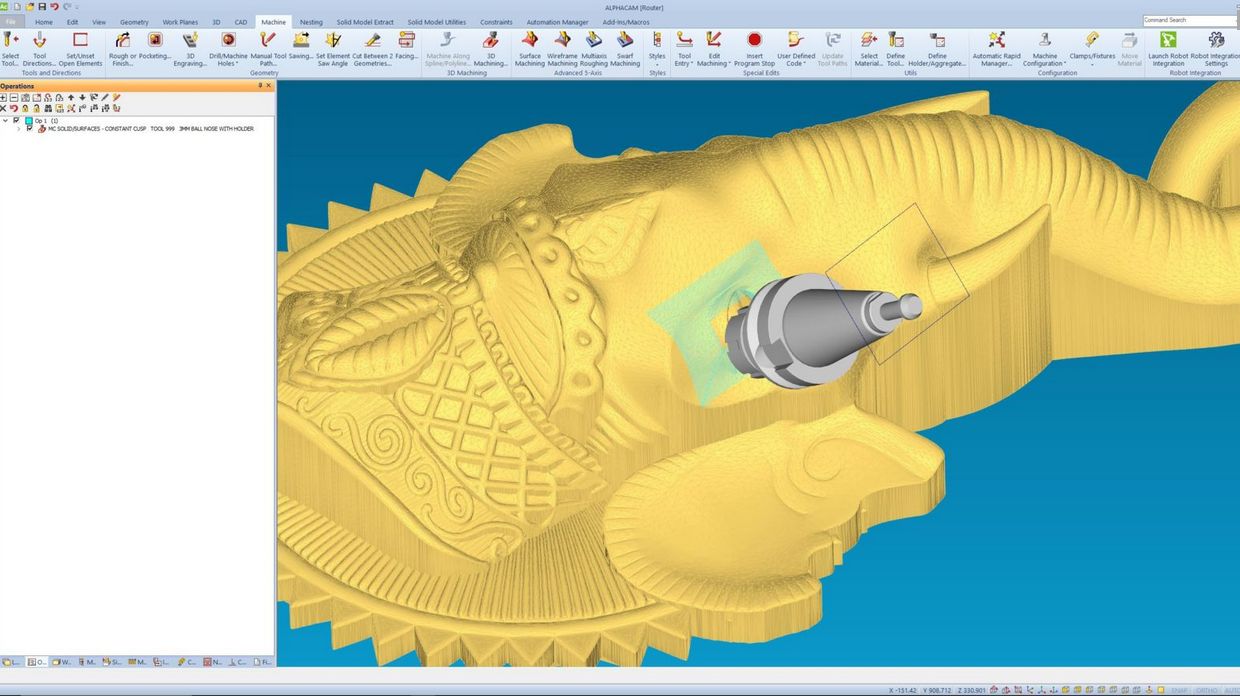This screenshot has height=696, width=1240.
Task: Expand the MC Solid/Surfaces Constant Cusp operation
Action: (19, 129)
